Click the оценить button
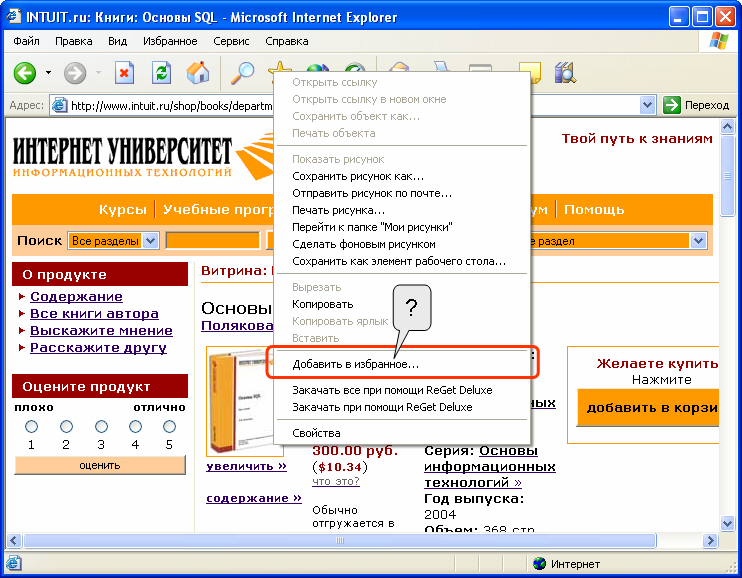The image size is (742, 578). (x=100, y=465)
